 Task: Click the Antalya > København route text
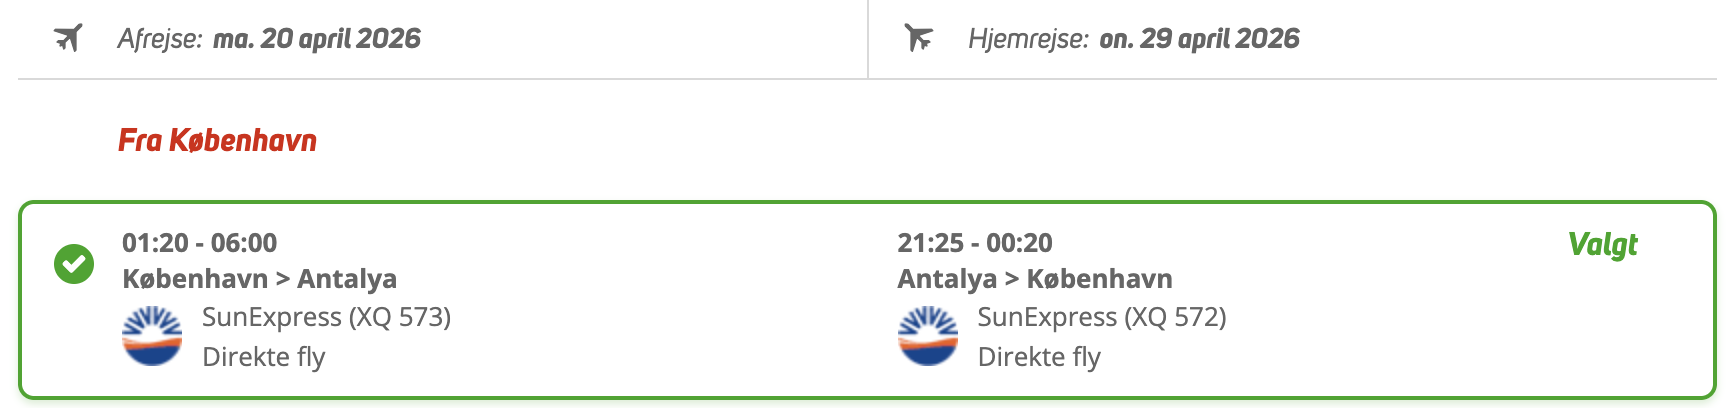coord(1035,279)
